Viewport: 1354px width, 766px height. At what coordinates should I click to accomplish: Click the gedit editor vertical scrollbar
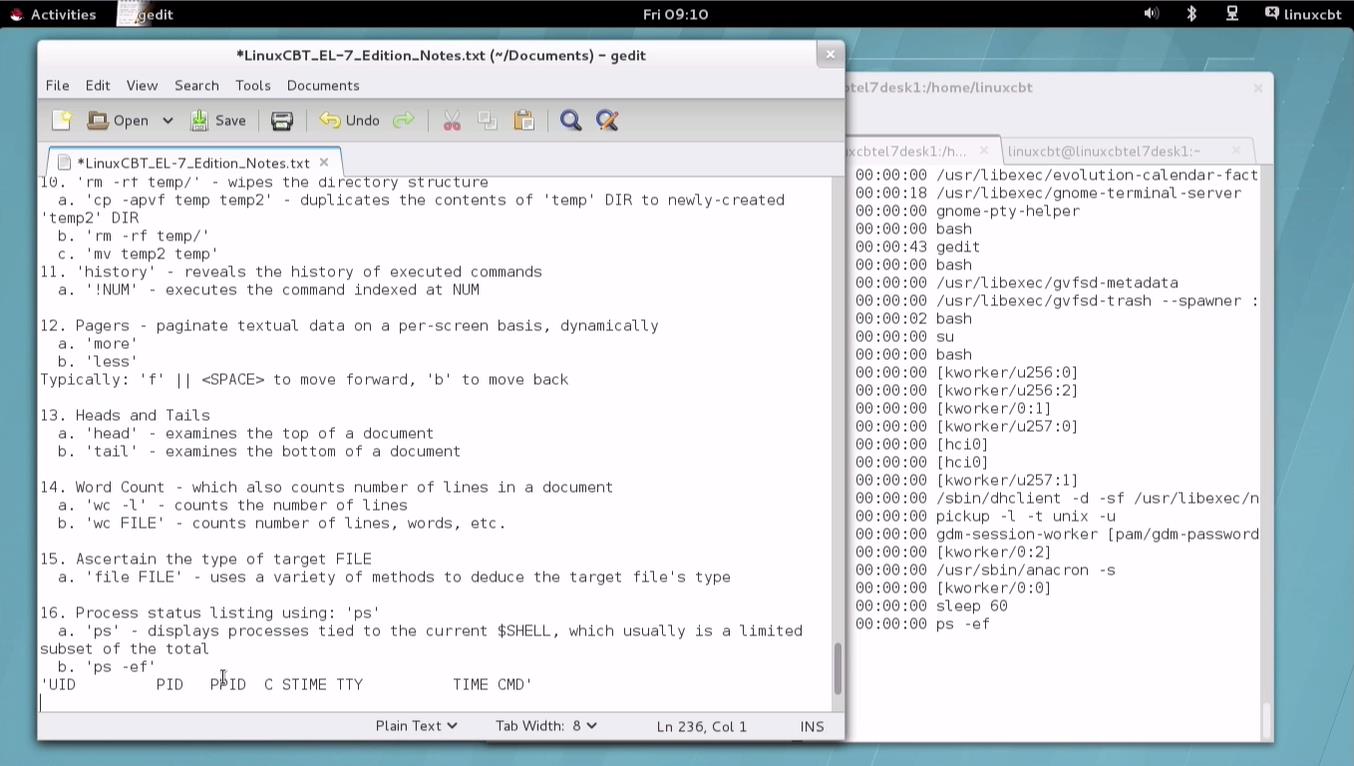point(837,668)
